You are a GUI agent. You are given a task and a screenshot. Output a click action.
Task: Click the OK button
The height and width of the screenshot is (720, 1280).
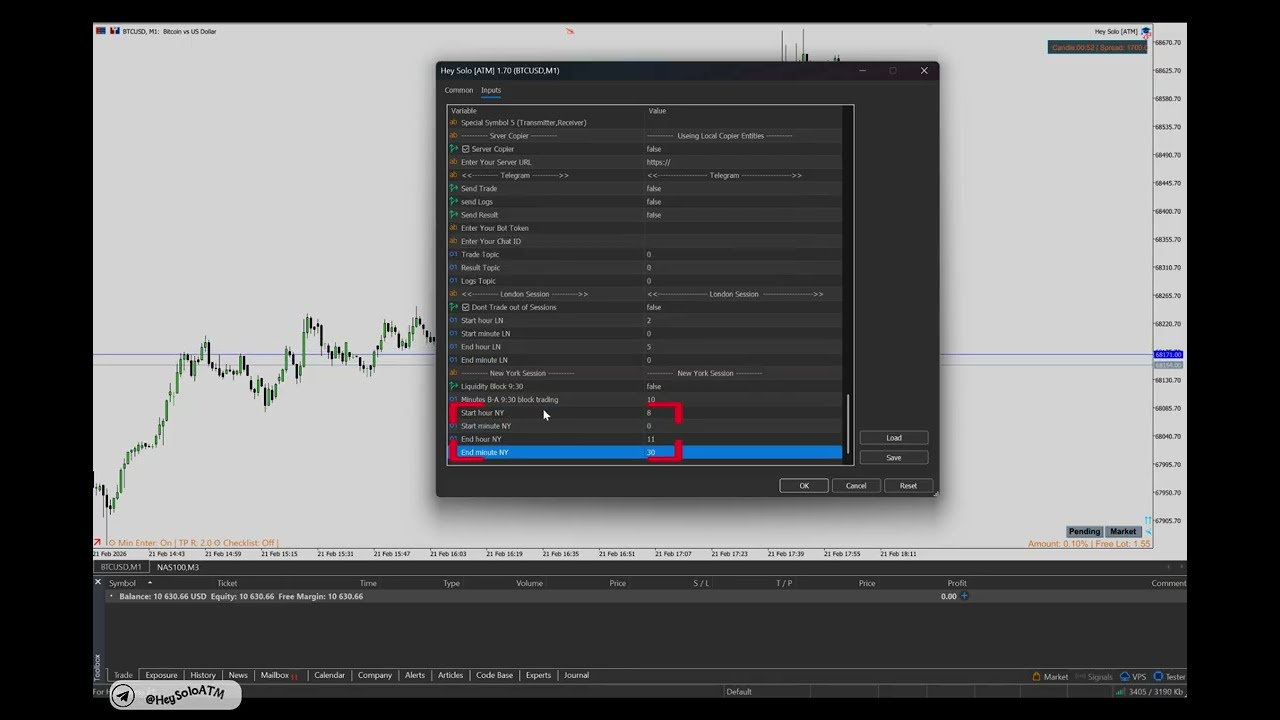click(804, 486)
